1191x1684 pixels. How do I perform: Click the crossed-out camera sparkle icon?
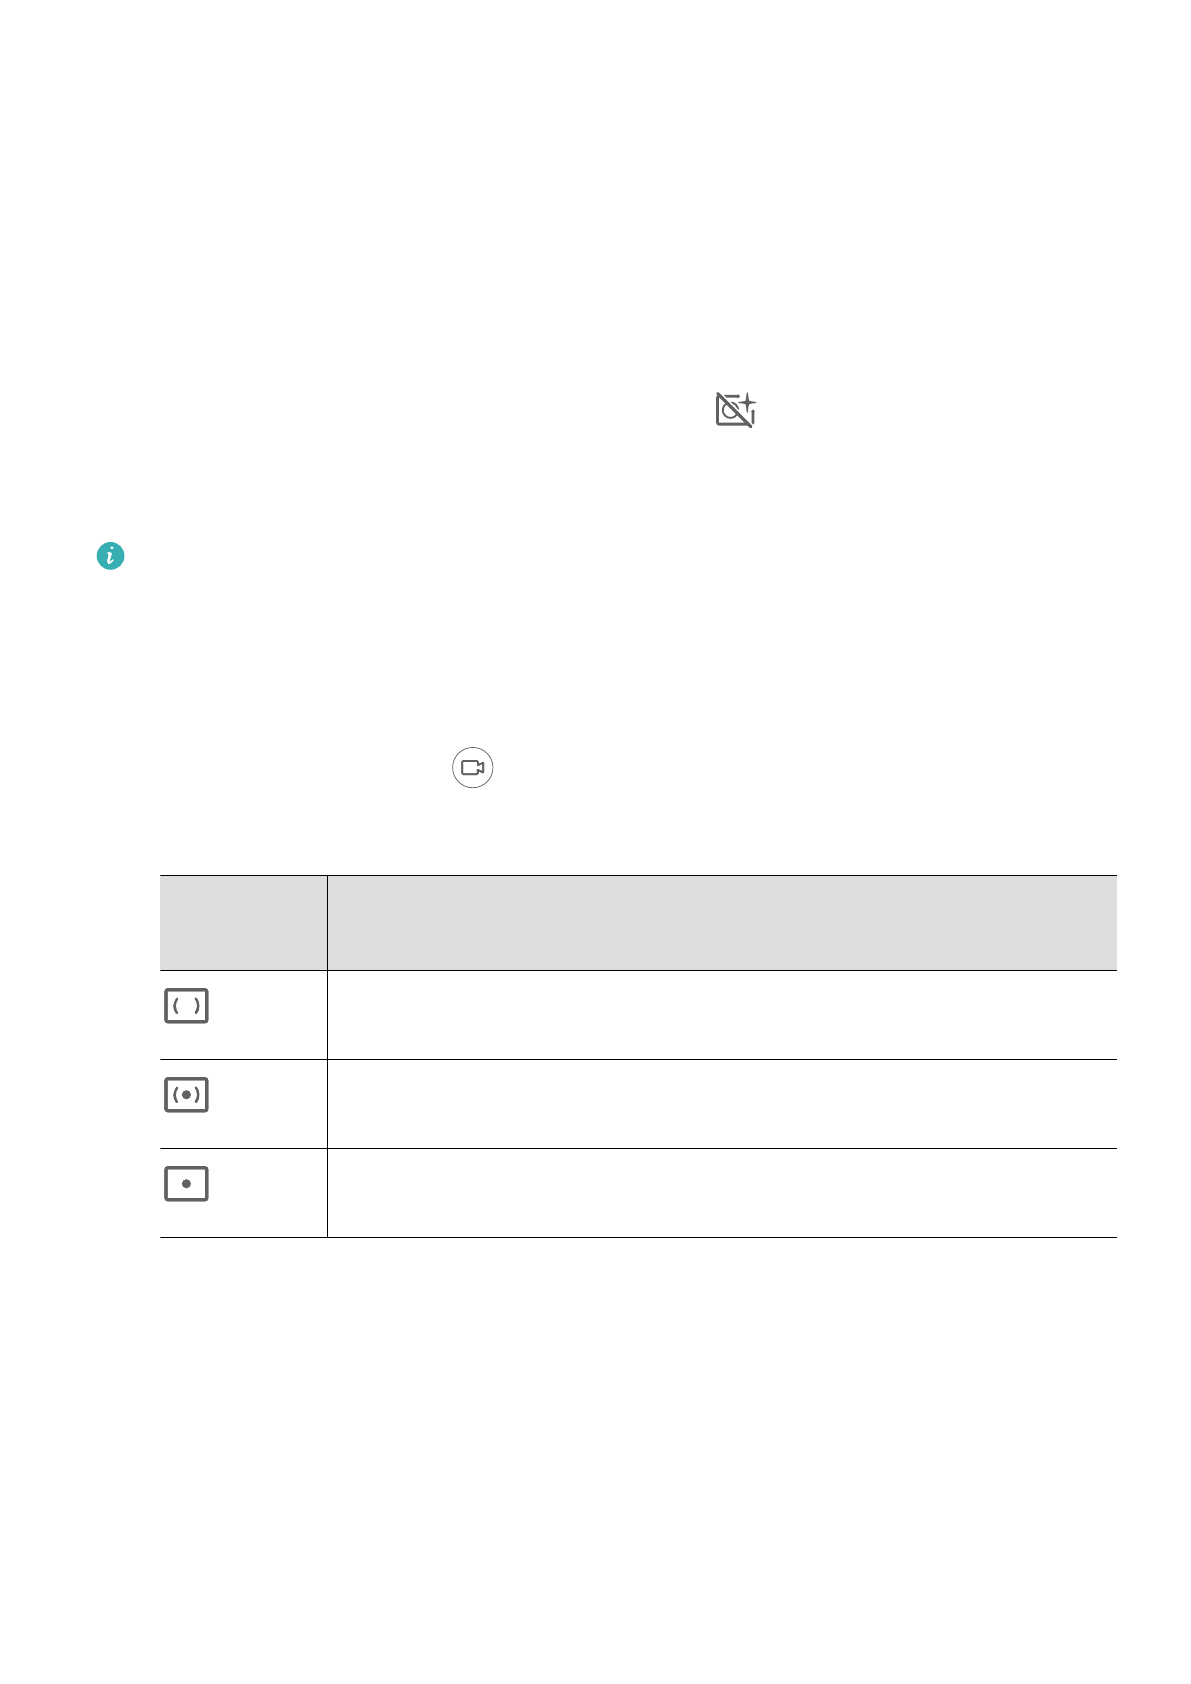(x=735, y=410)
